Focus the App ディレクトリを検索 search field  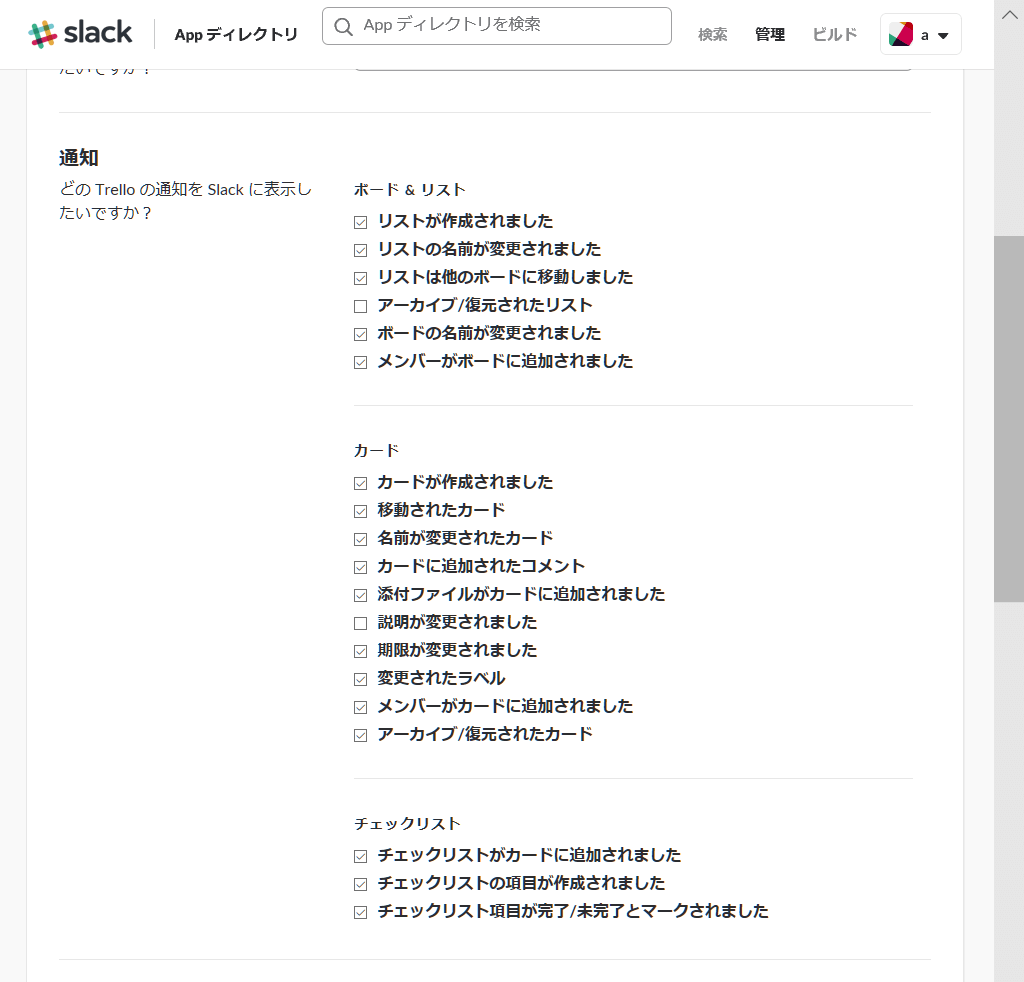(510, 26)
